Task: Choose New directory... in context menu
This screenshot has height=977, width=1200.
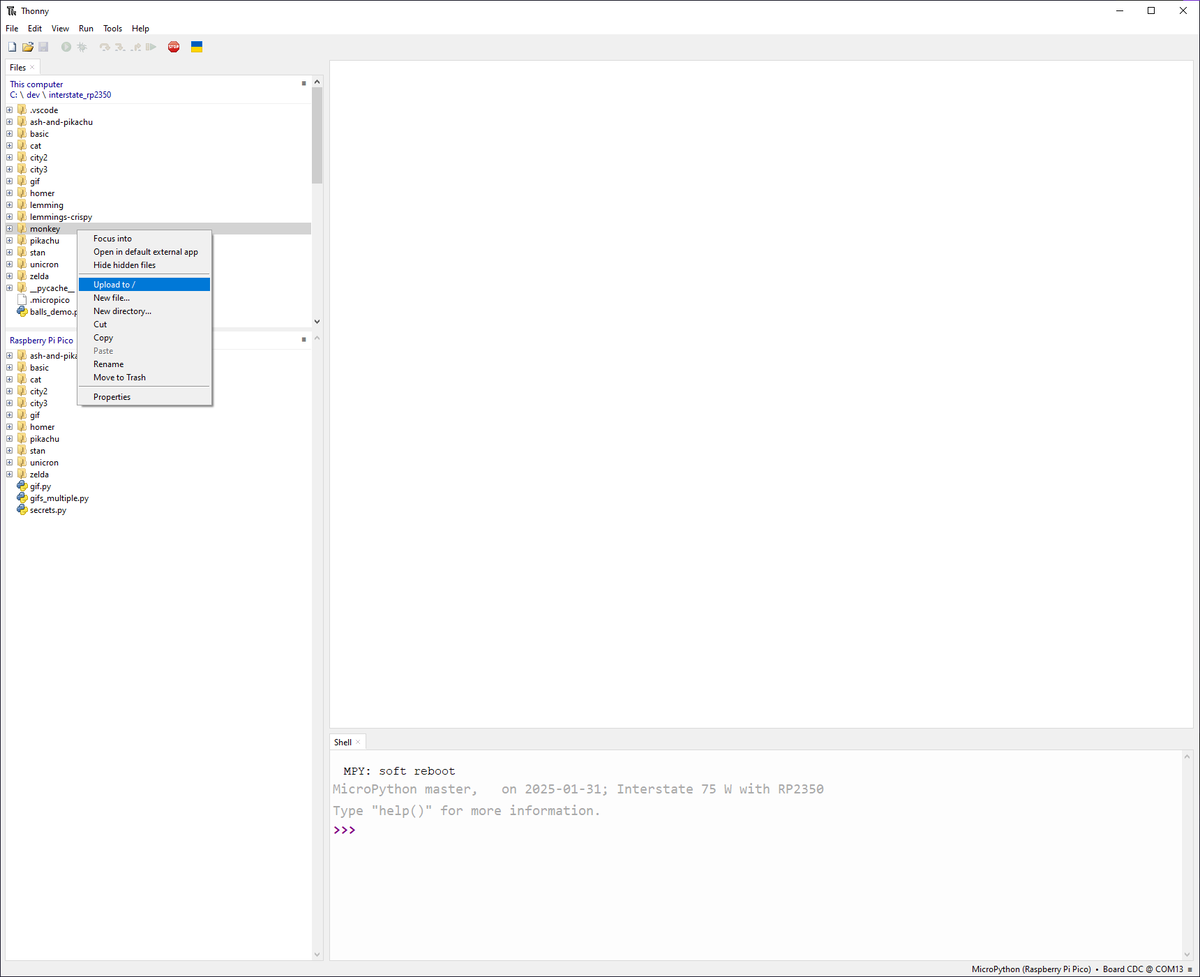Action: pos(144,311)
